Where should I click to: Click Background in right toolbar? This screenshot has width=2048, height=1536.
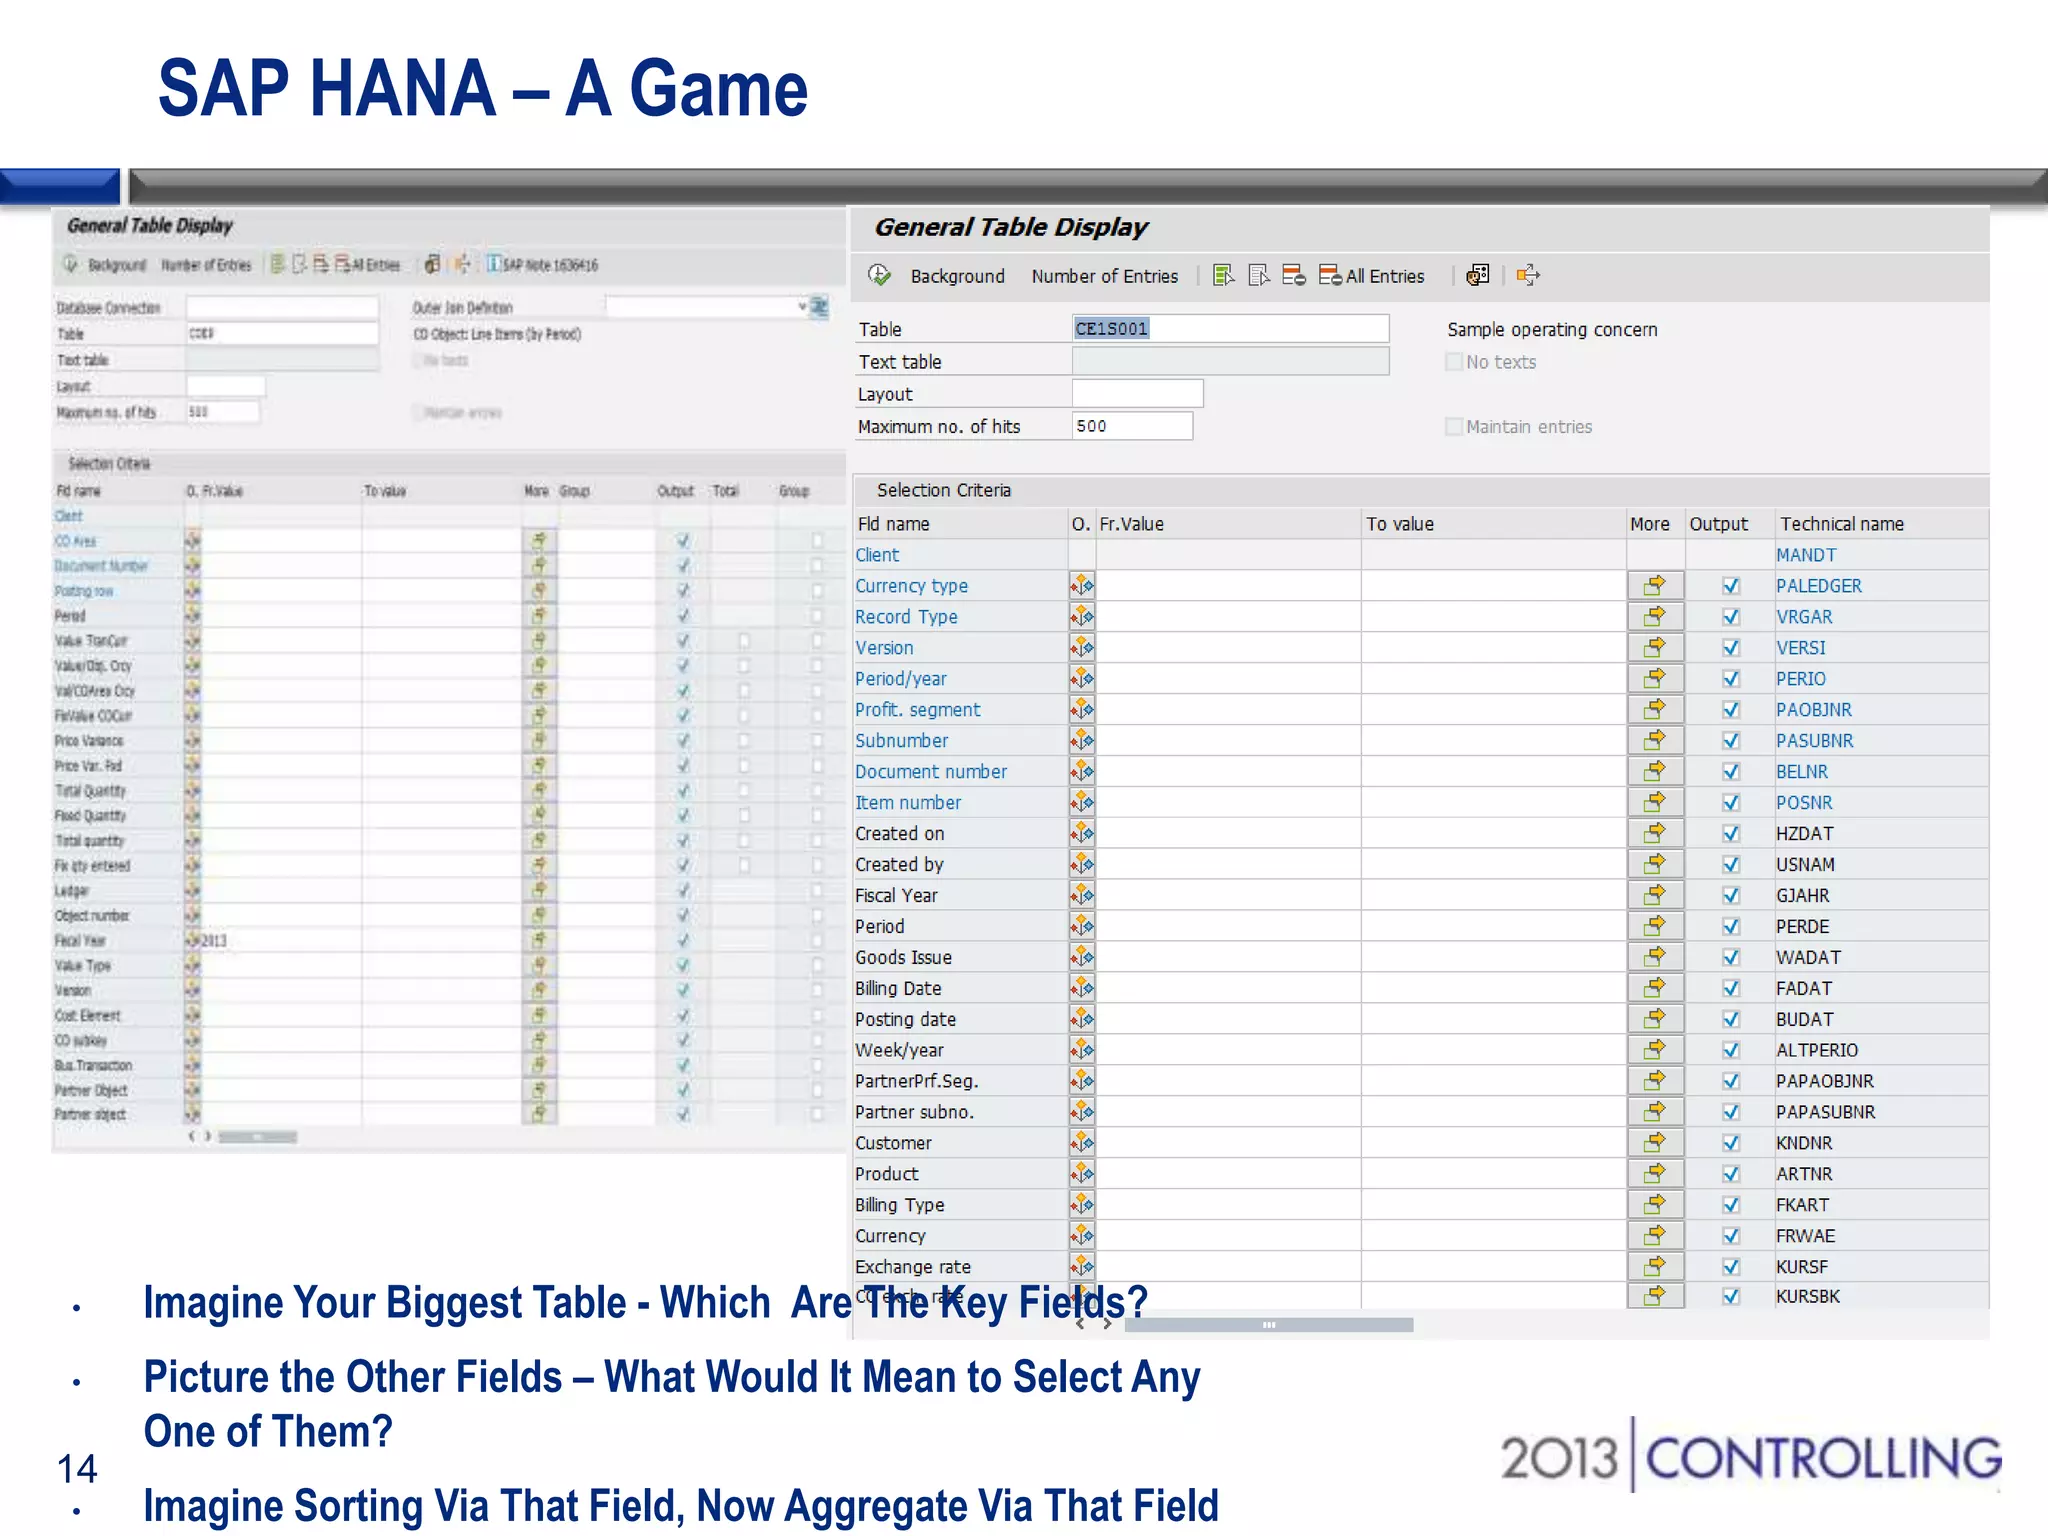click(x=957, y=276)
